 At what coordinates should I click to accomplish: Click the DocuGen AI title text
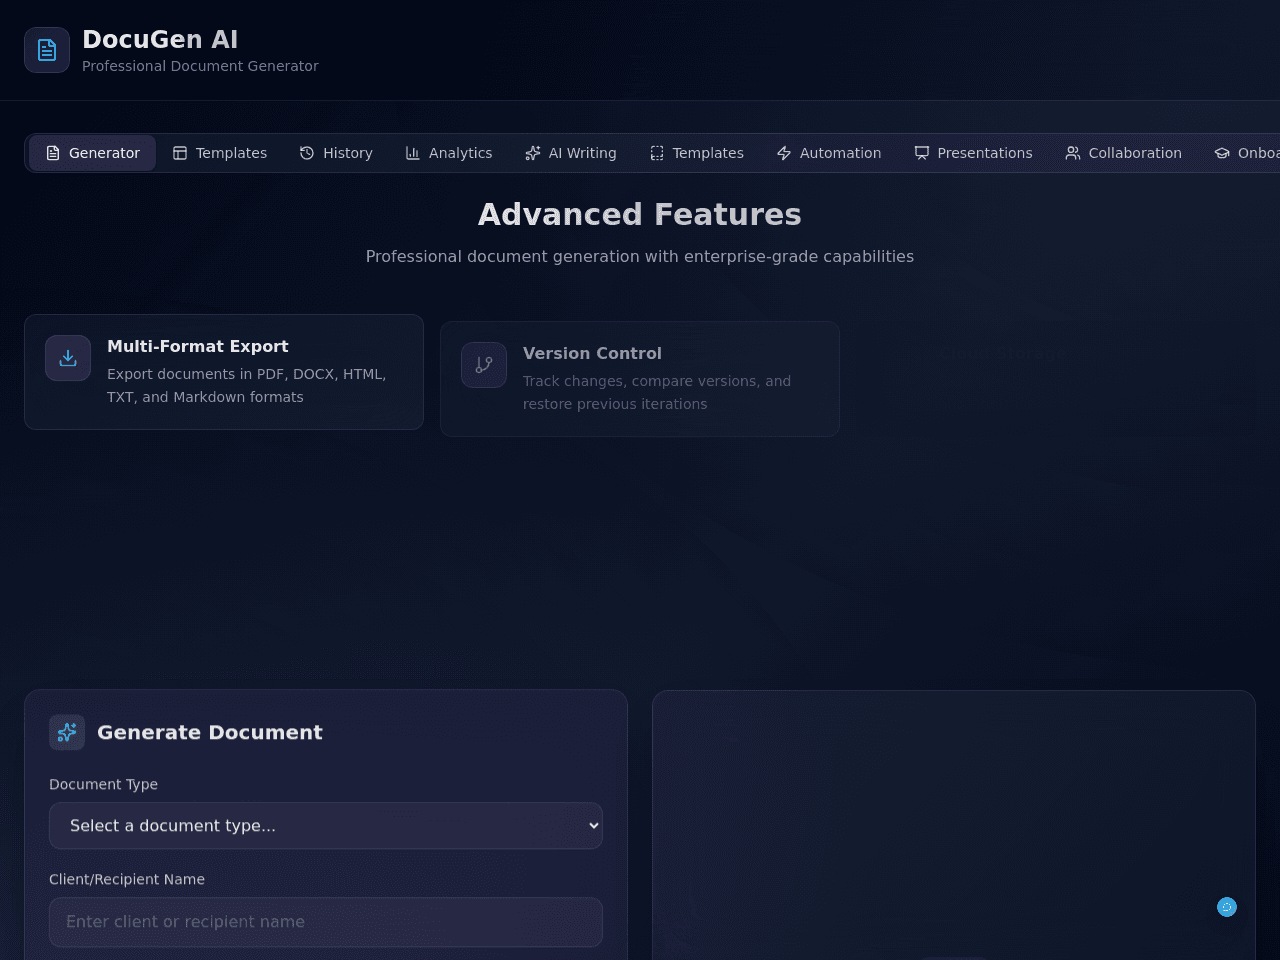pyautogui.click(x=160, y=39)
